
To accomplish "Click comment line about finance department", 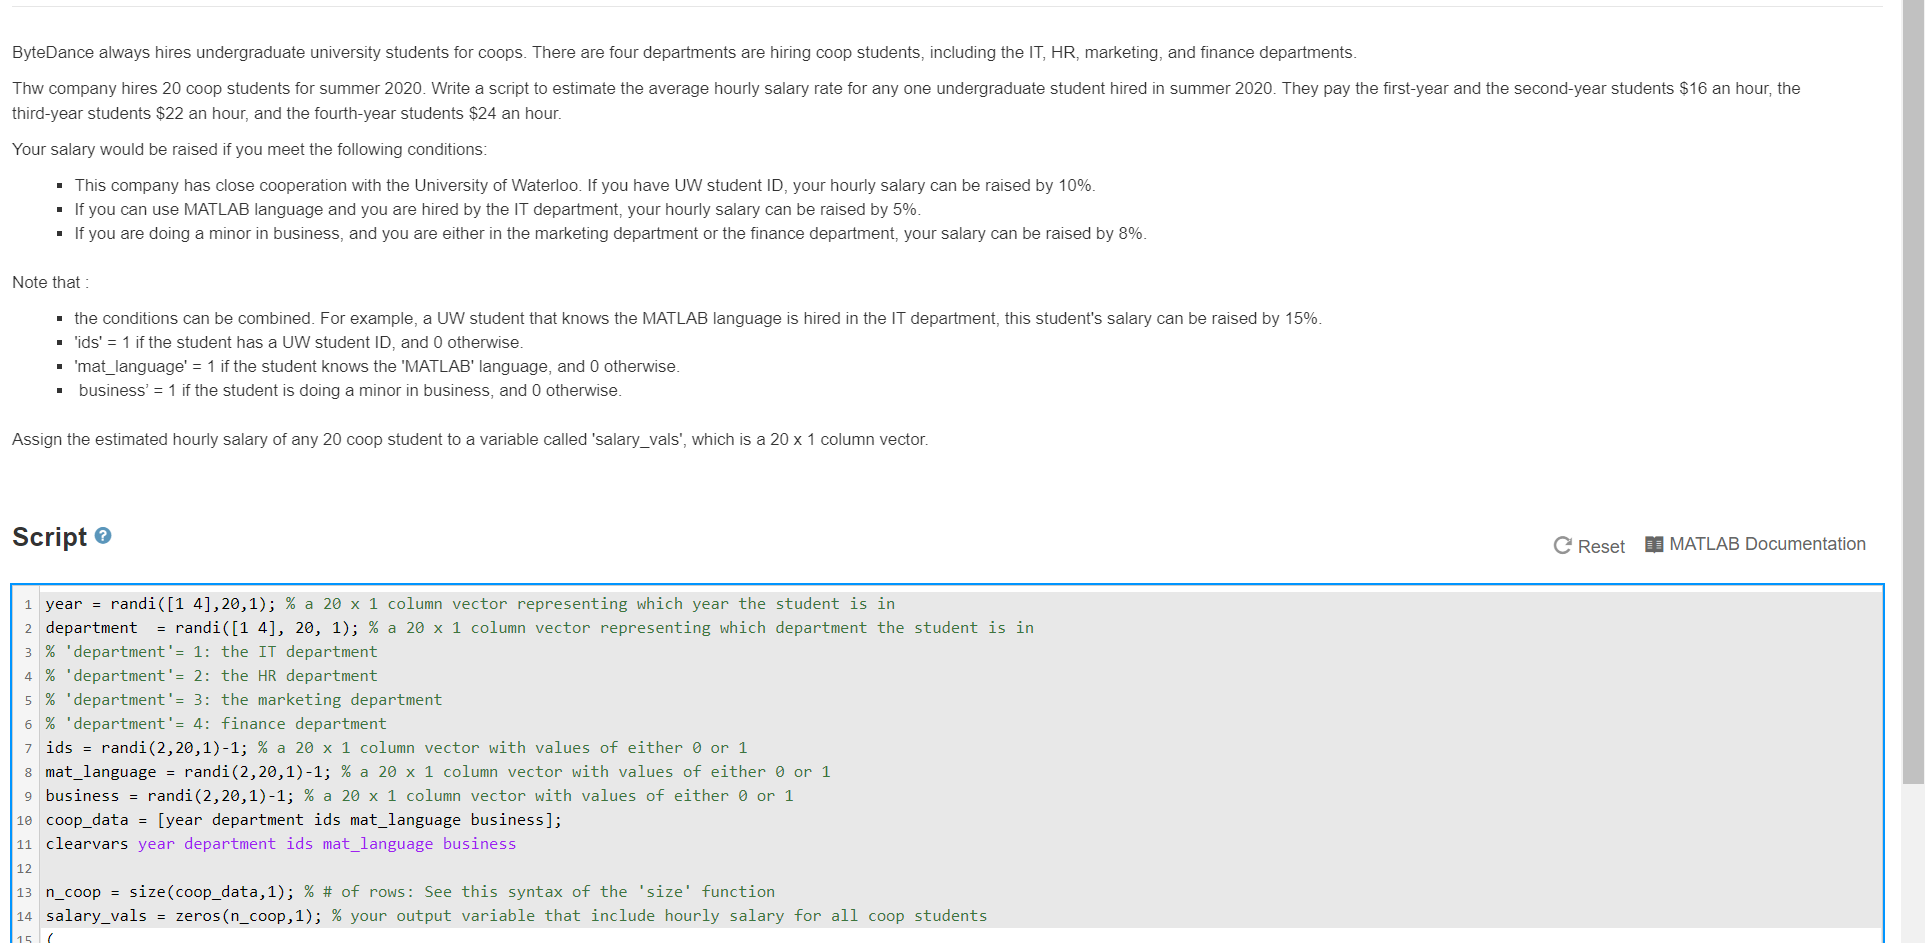I will 215,724.
